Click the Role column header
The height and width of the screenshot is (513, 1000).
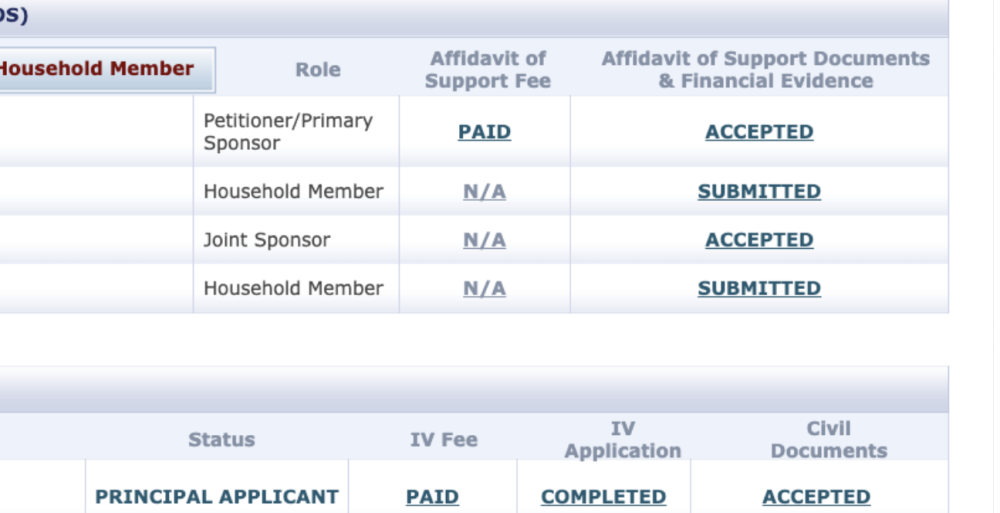(x=318, y=70)
